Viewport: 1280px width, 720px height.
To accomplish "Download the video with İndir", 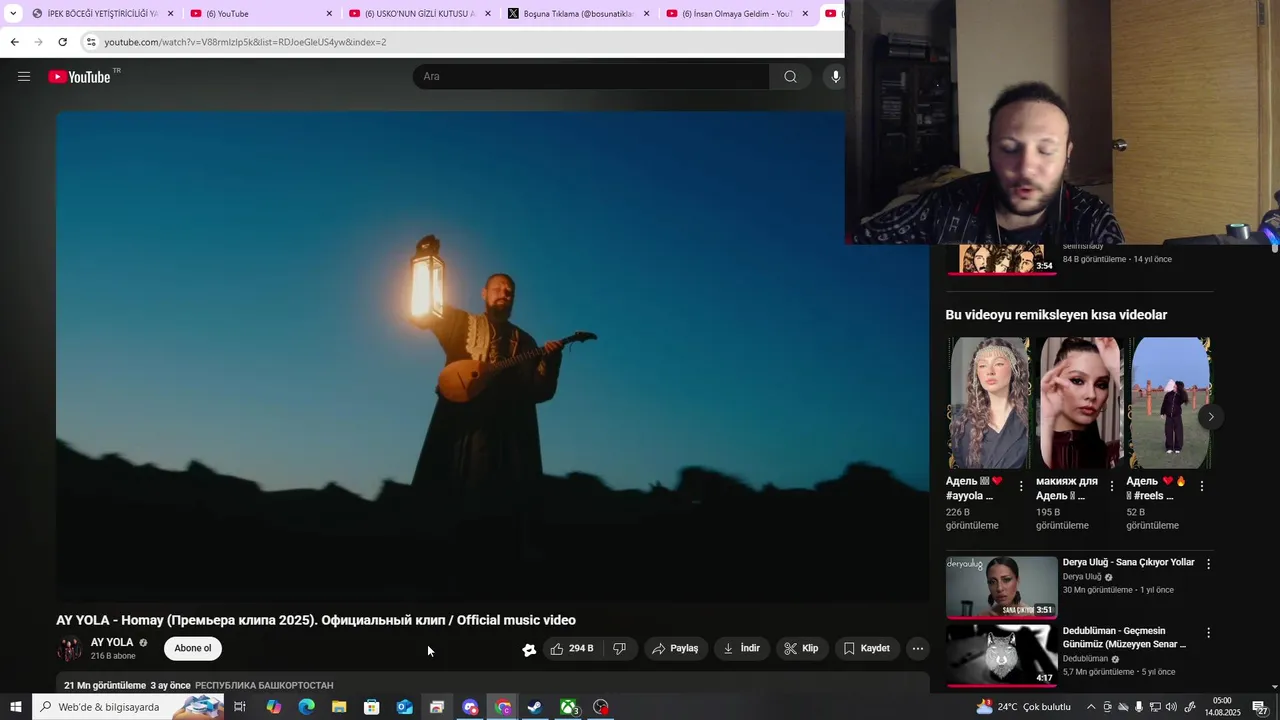I will (742, 648).
